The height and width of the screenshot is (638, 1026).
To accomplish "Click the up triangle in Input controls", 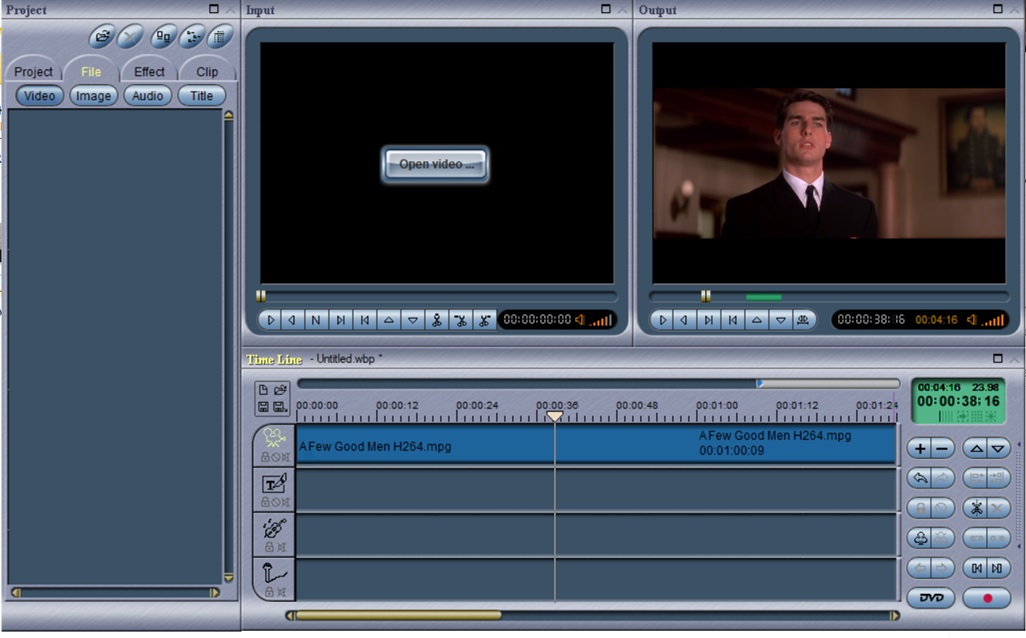I will [x=389, y=320].
